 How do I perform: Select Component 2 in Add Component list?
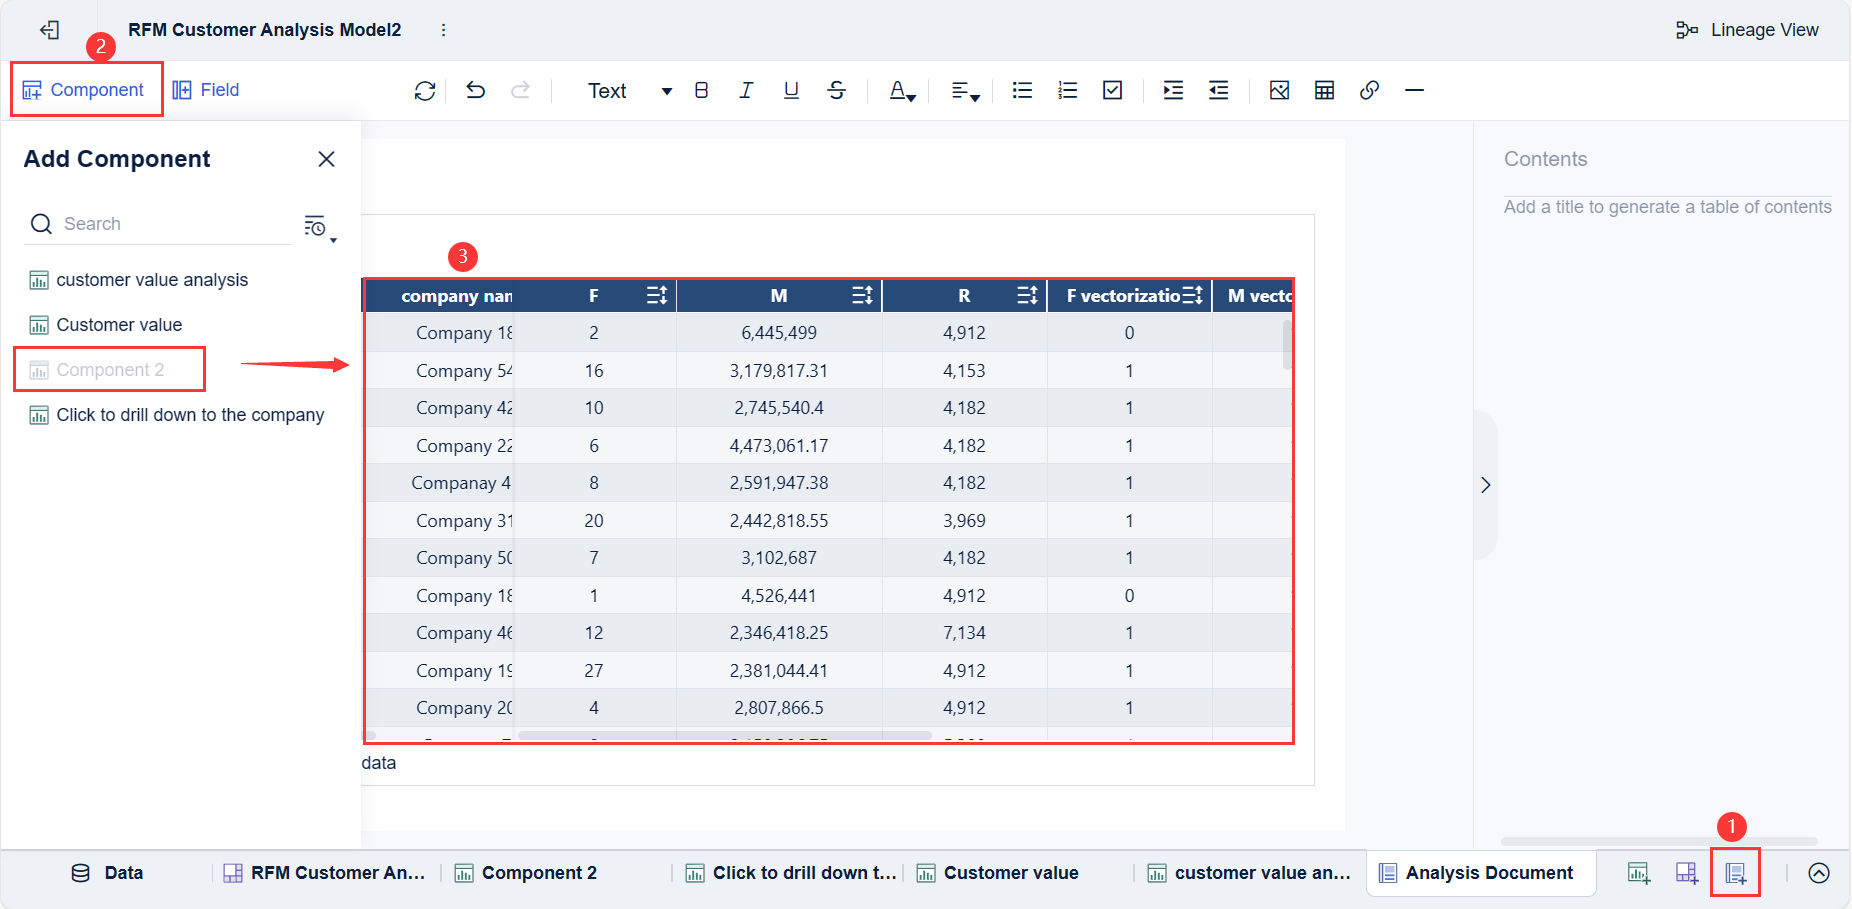110,369
